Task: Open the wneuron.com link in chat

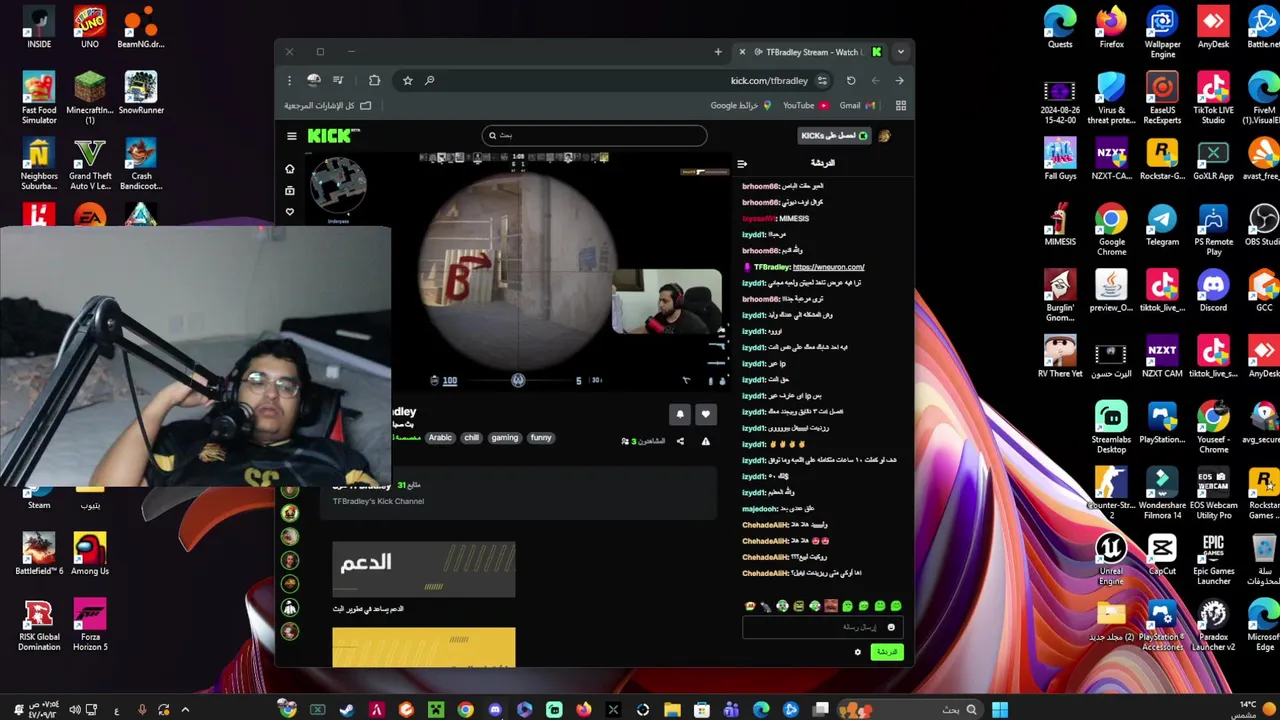Action: [x=828, y=267]
